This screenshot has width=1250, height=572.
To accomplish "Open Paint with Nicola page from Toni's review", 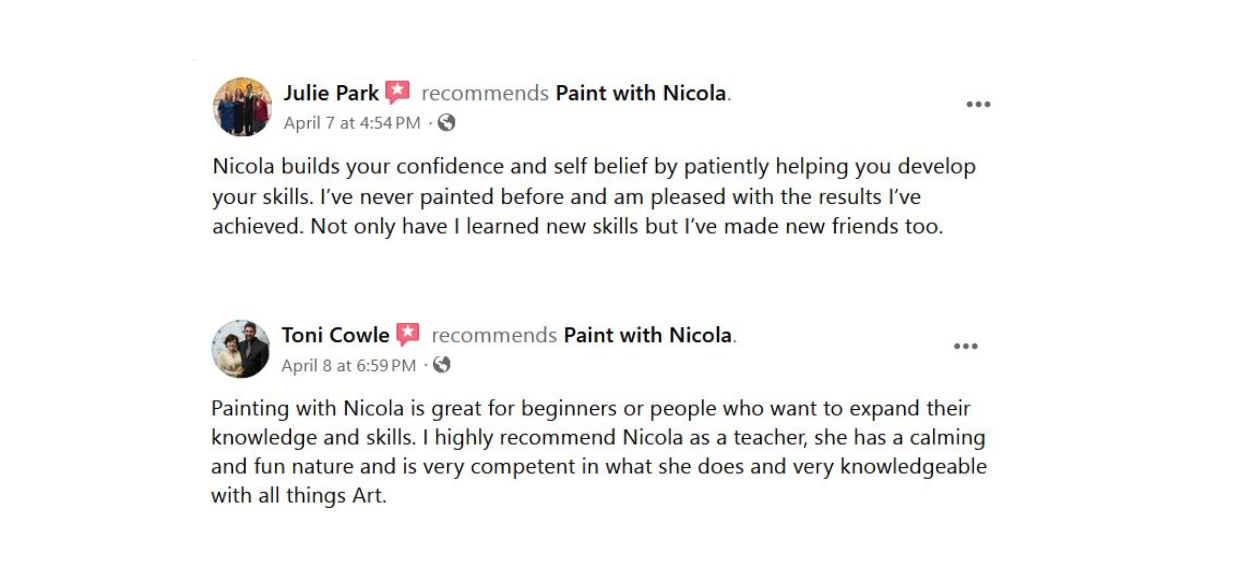I will tap(648, 335).
